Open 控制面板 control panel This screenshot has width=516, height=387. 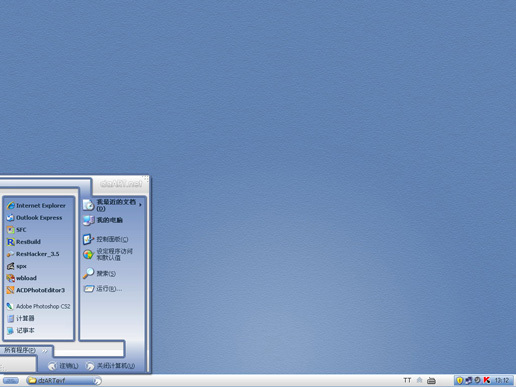(x=105, y=239)
